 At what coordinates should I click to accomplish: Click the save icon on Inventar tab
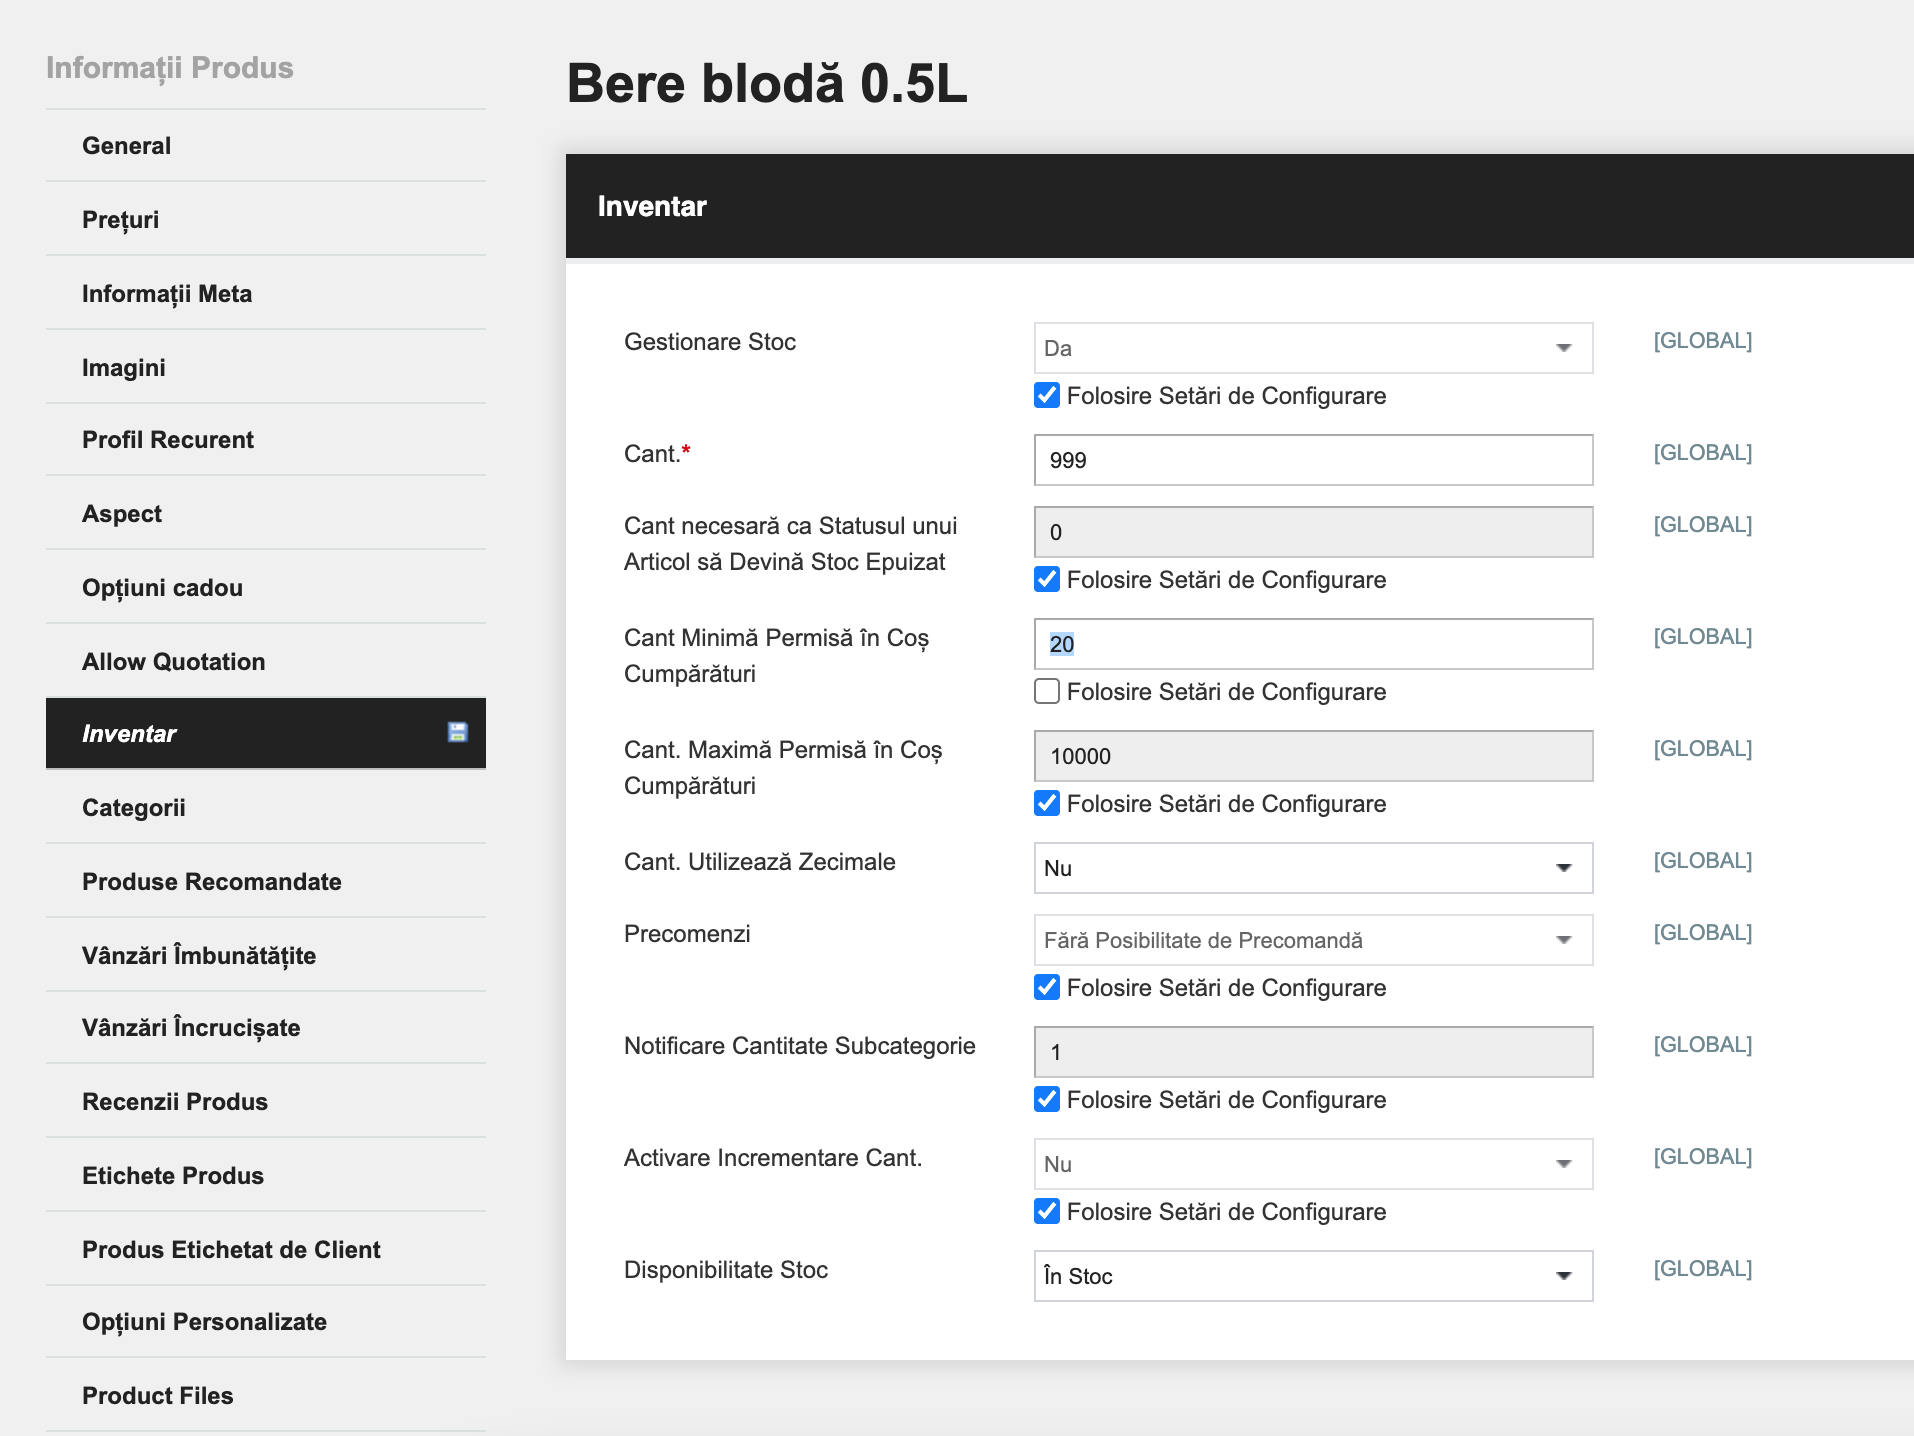[x=457, y=732]
